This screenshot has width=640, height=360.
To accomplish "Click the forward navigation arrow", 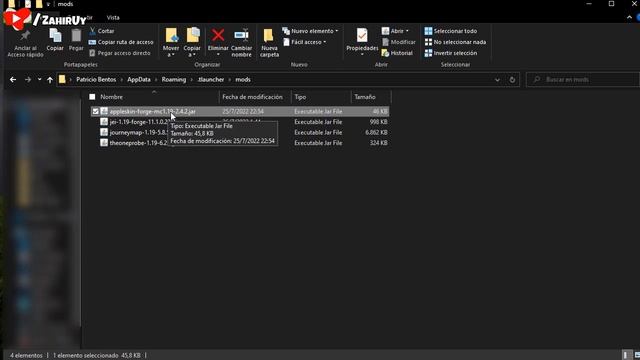I will click(28, 80).
